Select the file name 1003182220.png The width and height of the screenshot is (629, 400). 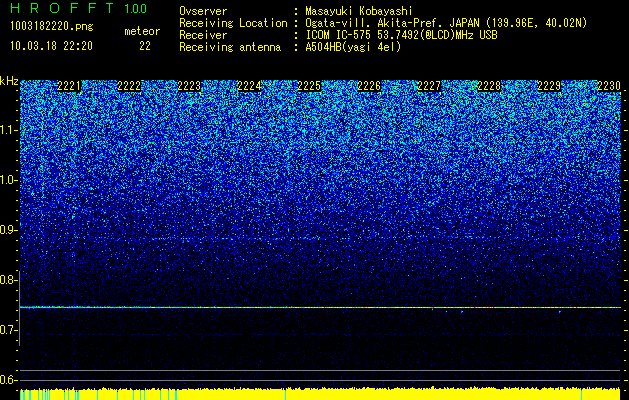coord(52,27)
